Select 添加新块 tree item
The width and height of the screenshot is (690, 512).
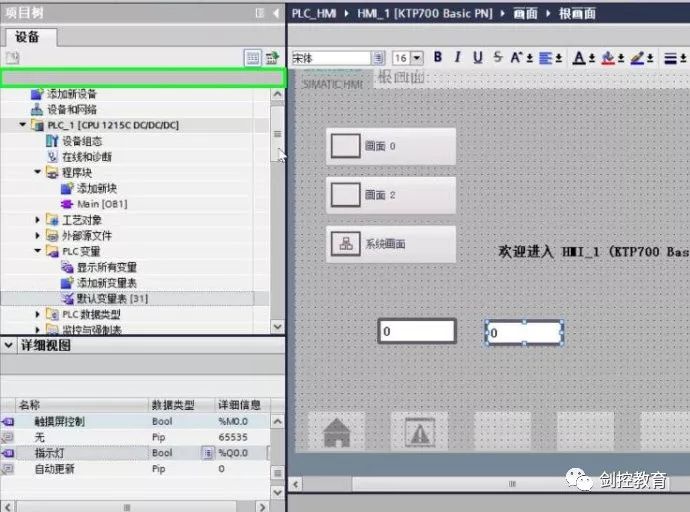pyautogui.click(x=97, y=189)
